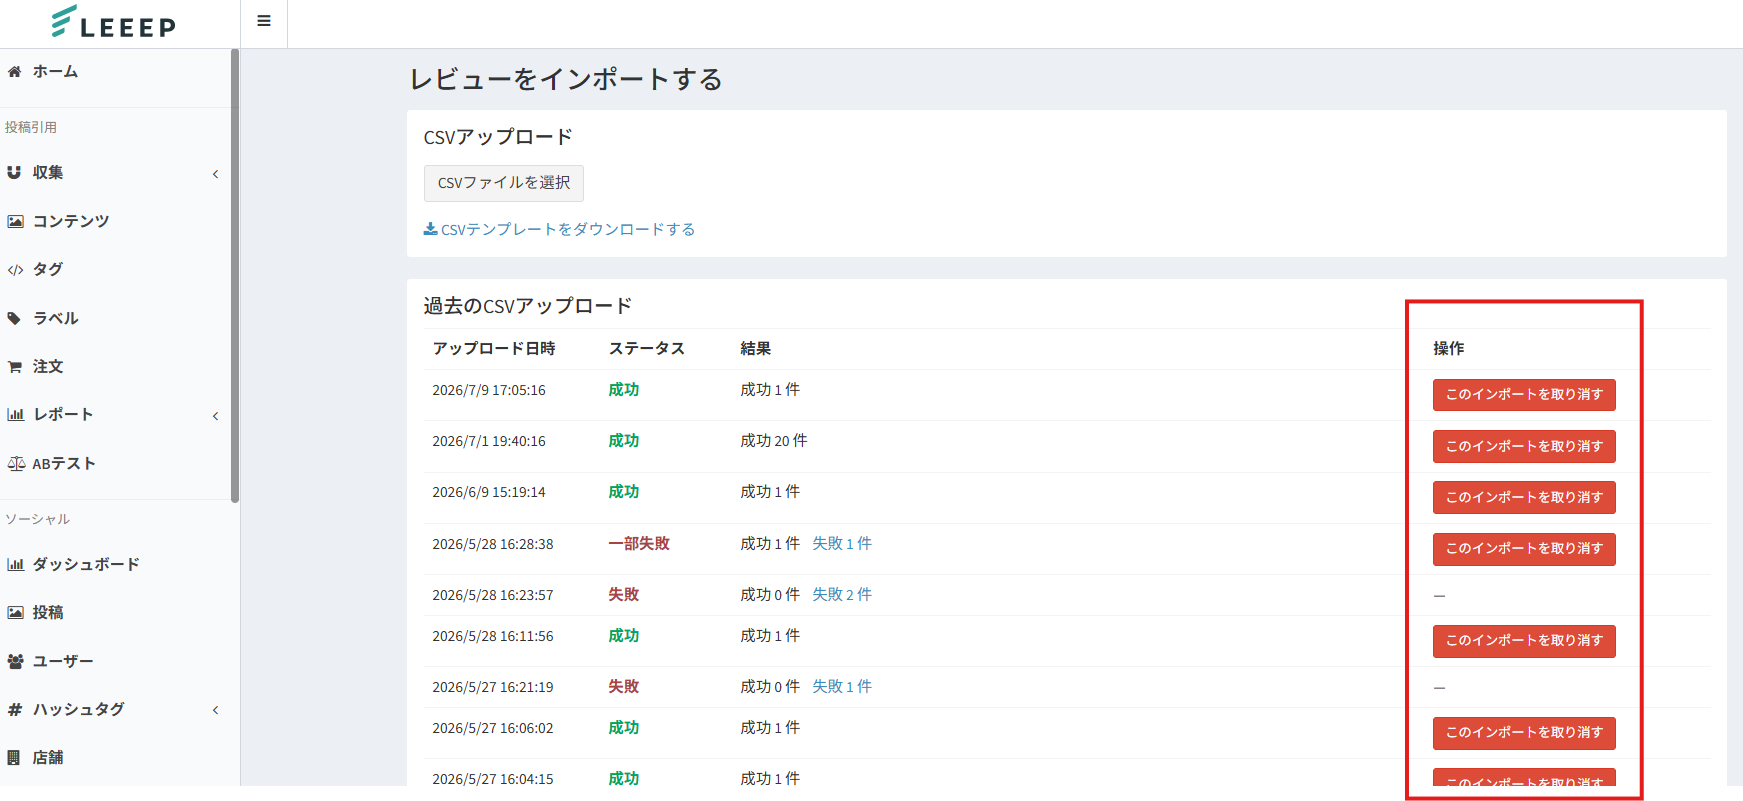Cancel the import from 2026/5/28 16:28:38

tap(1524, 549)
